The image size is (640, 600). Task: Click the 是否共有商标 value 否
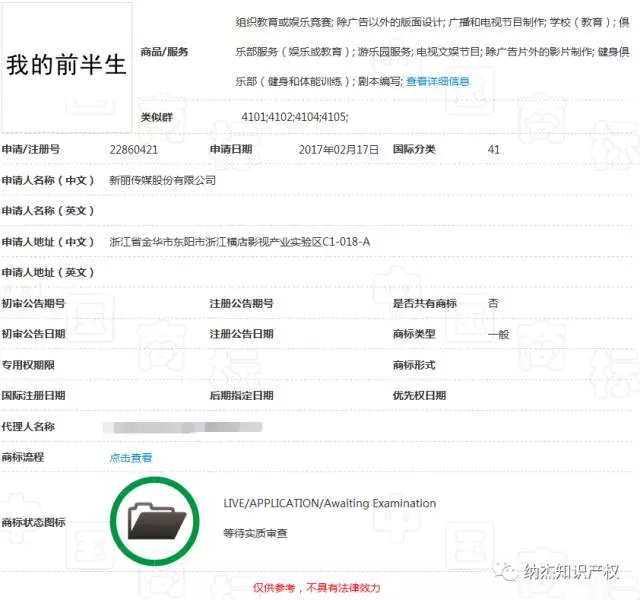(x=493, y=303)
